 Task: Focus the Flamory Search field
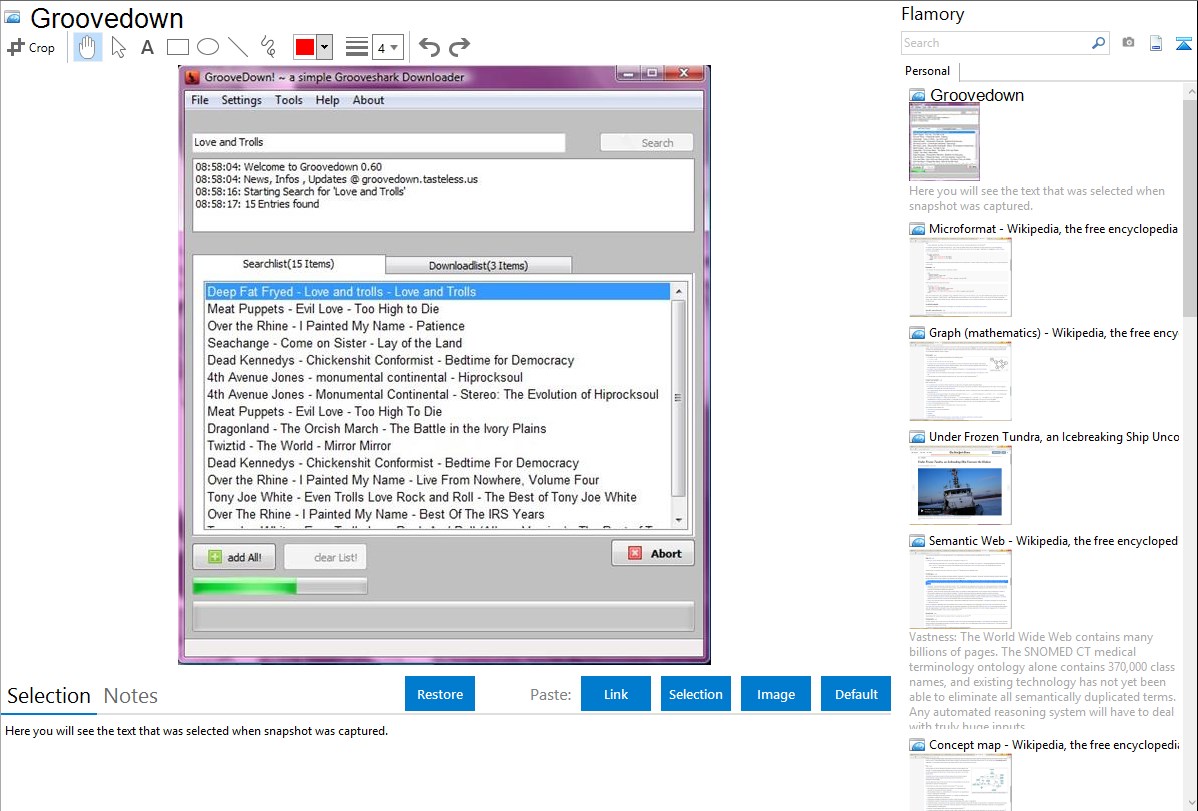coord(996,43)
